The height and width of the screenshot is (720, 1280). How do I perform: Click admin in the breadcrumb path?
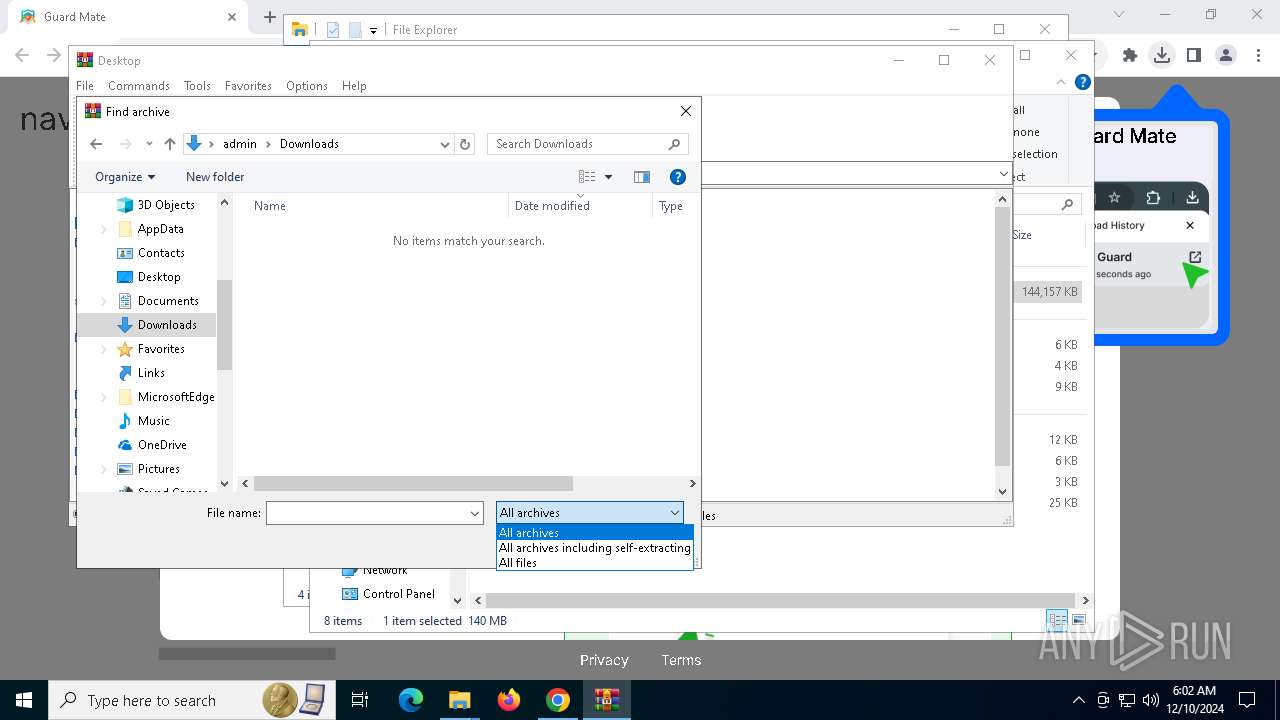coord(240,144)
